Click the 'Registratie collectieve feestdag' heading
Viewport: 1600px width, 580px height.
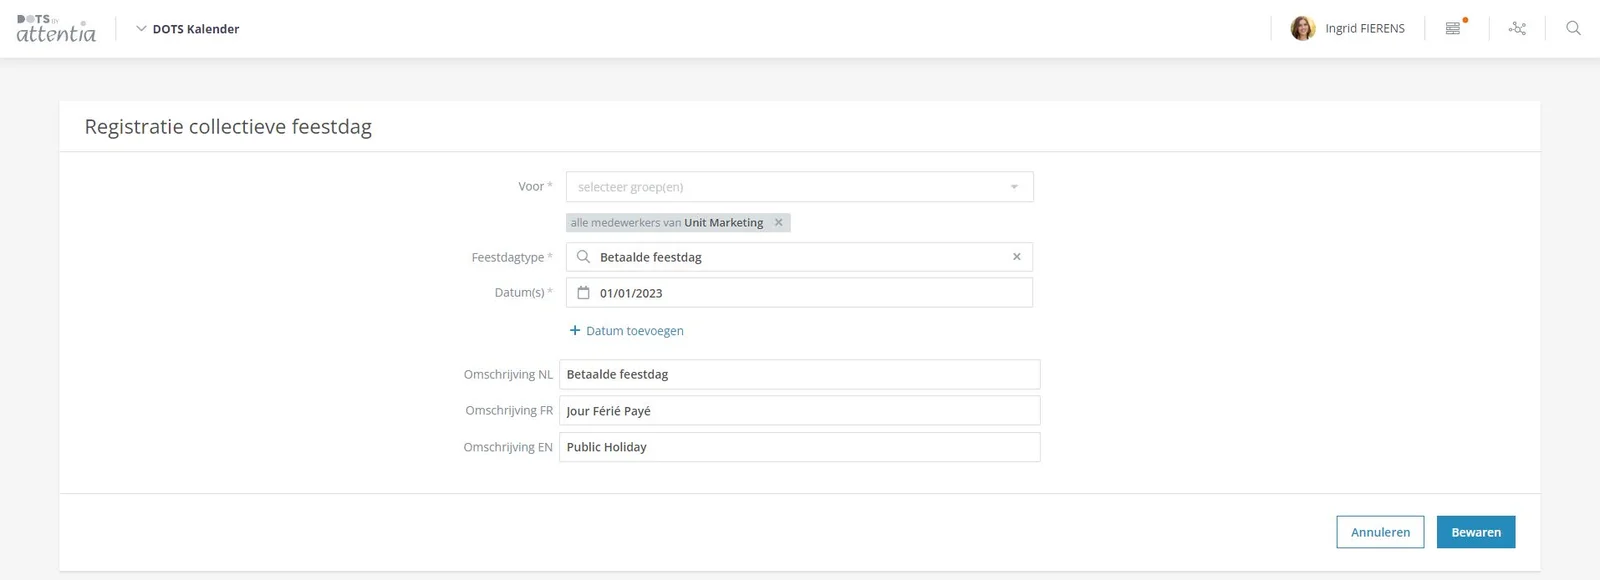[228, 127]
